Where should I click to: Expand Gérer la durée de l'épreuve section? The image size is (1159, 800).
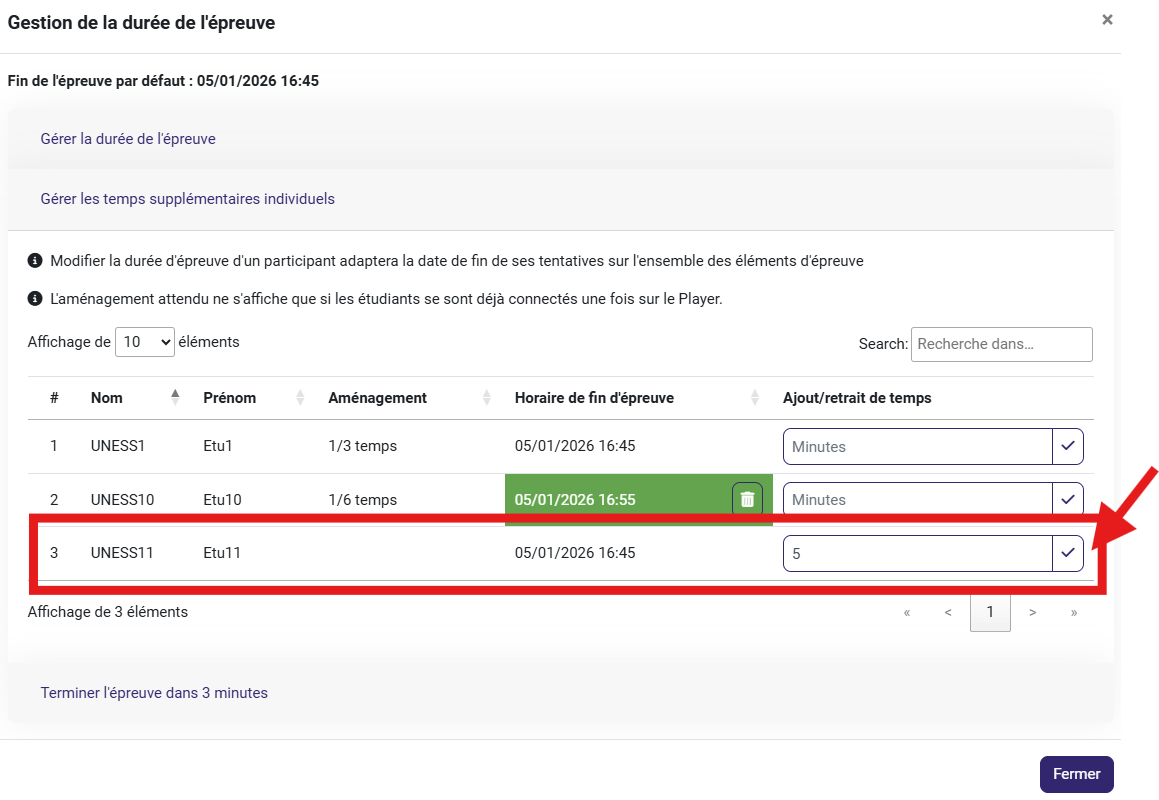tap(128, 139)
